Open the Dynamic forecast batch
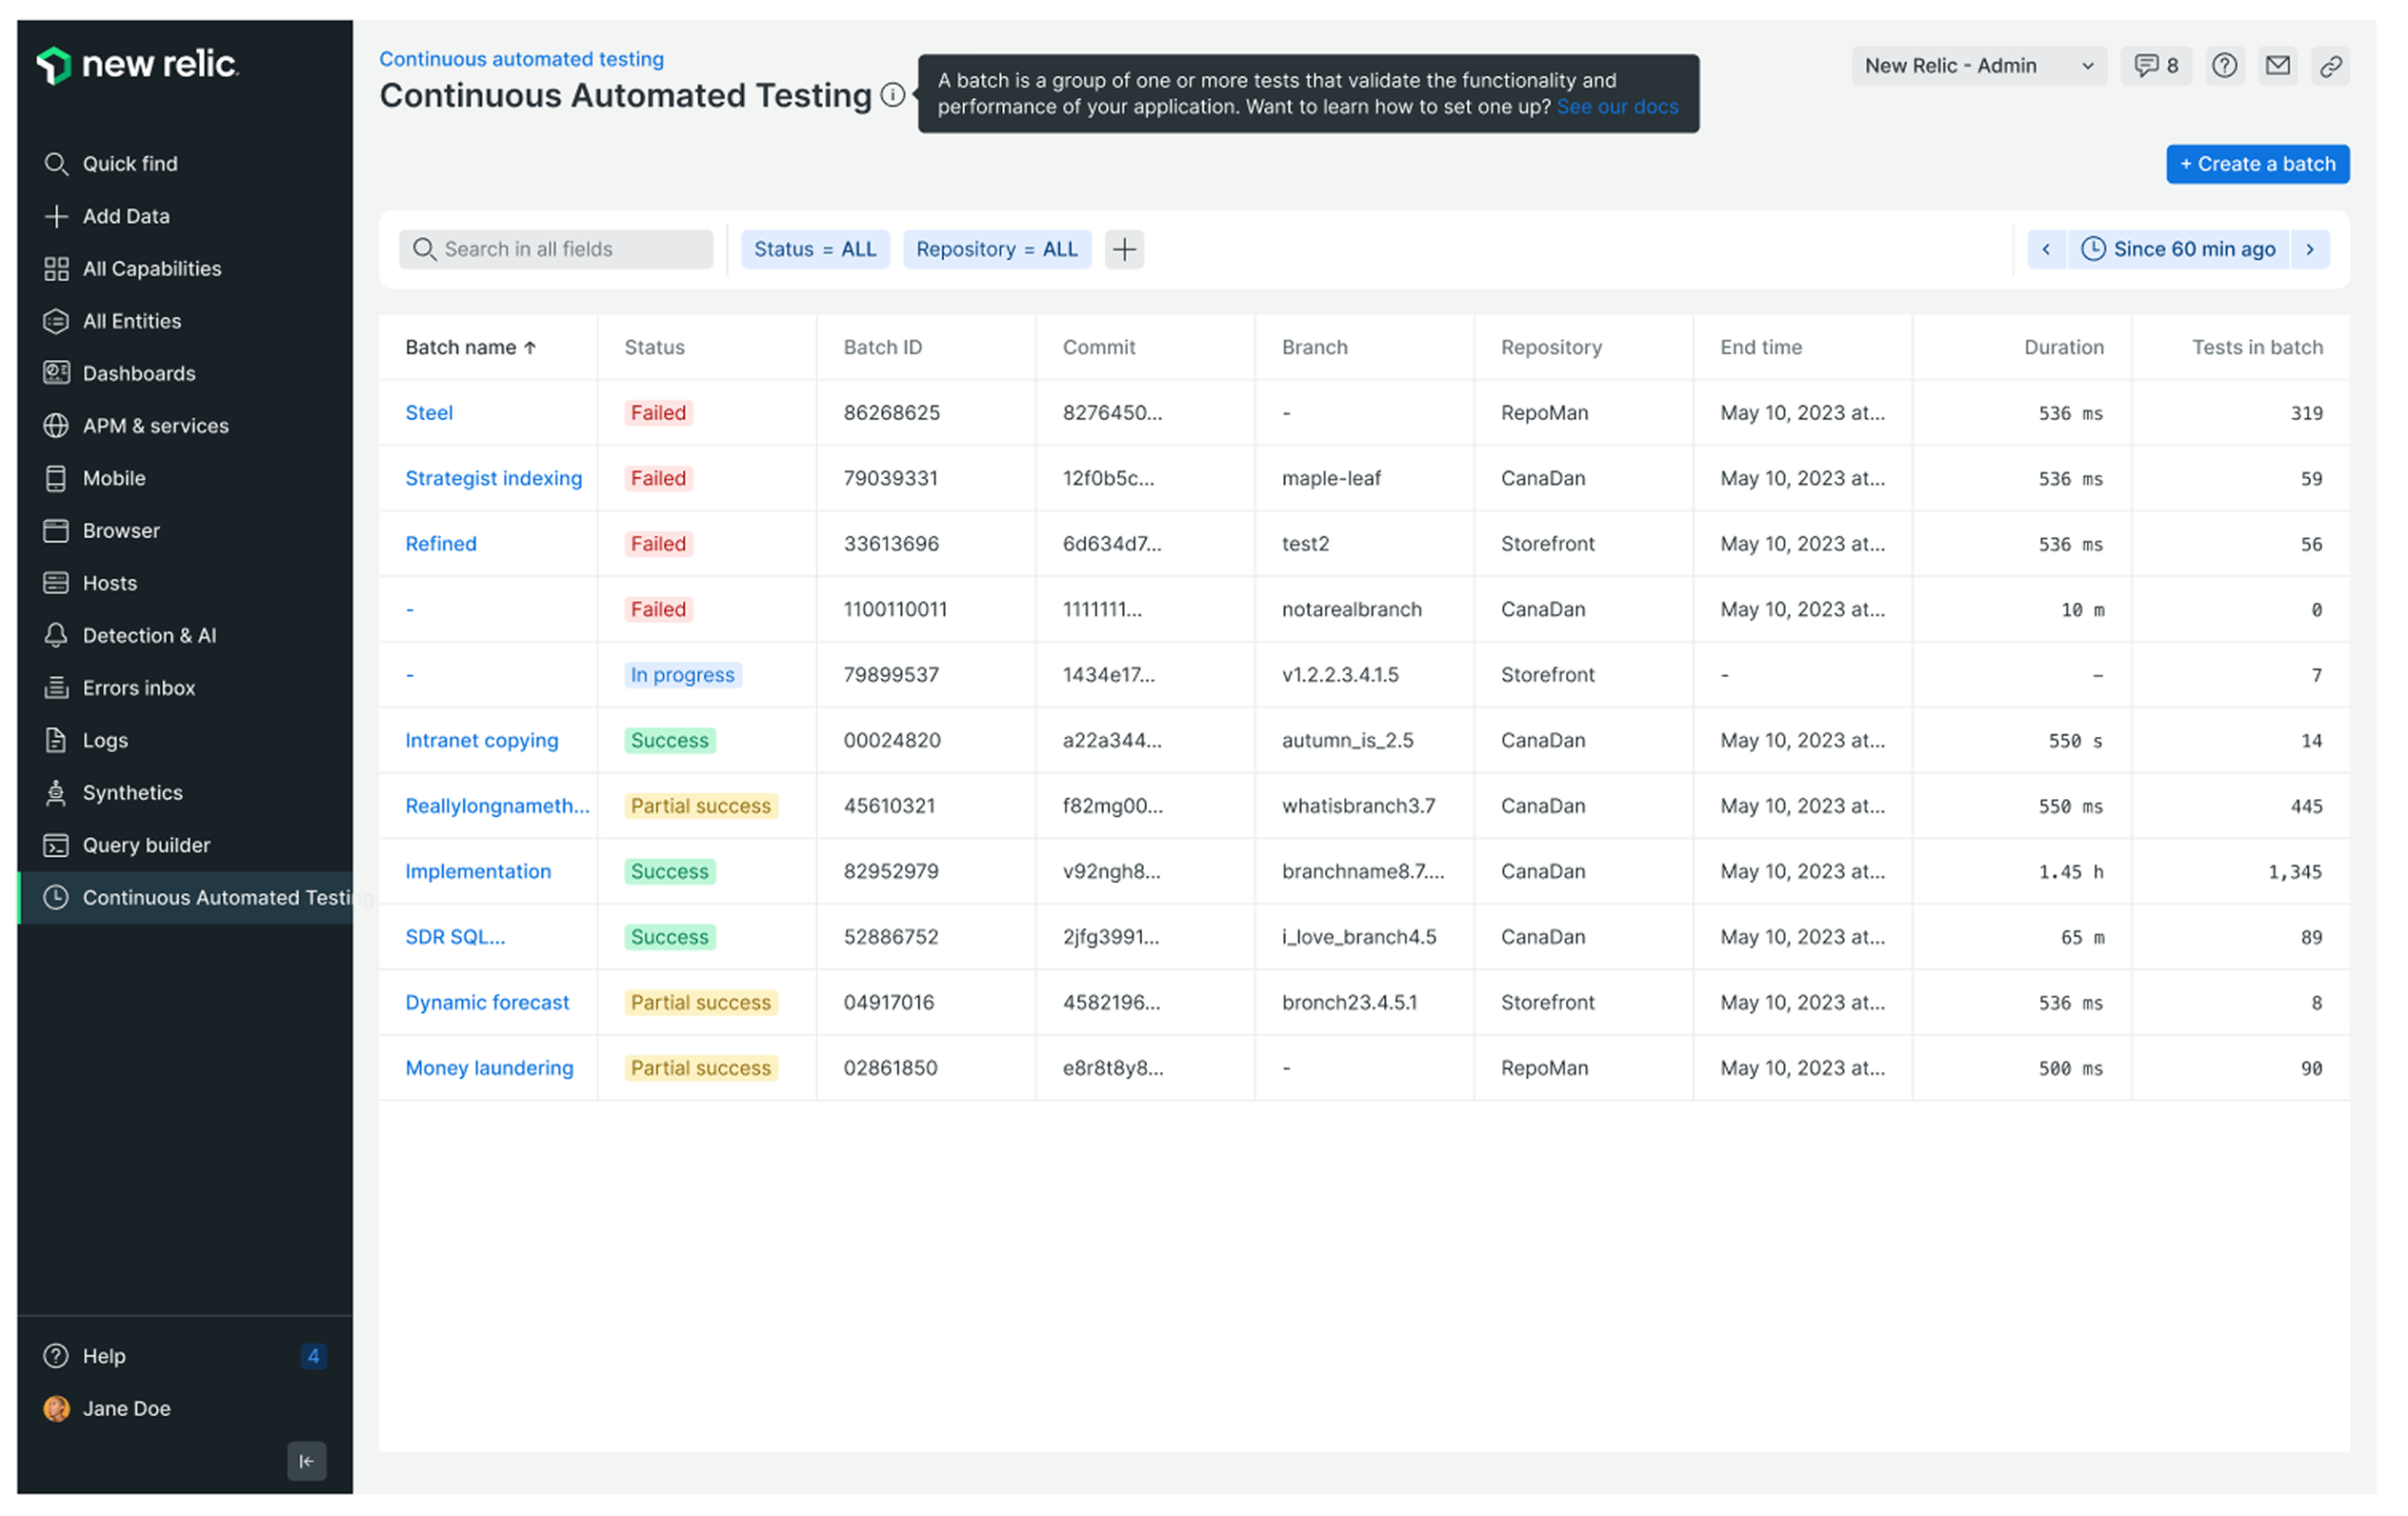The width and height of the screenshot is (2408, 1516). coord(487,1002)
